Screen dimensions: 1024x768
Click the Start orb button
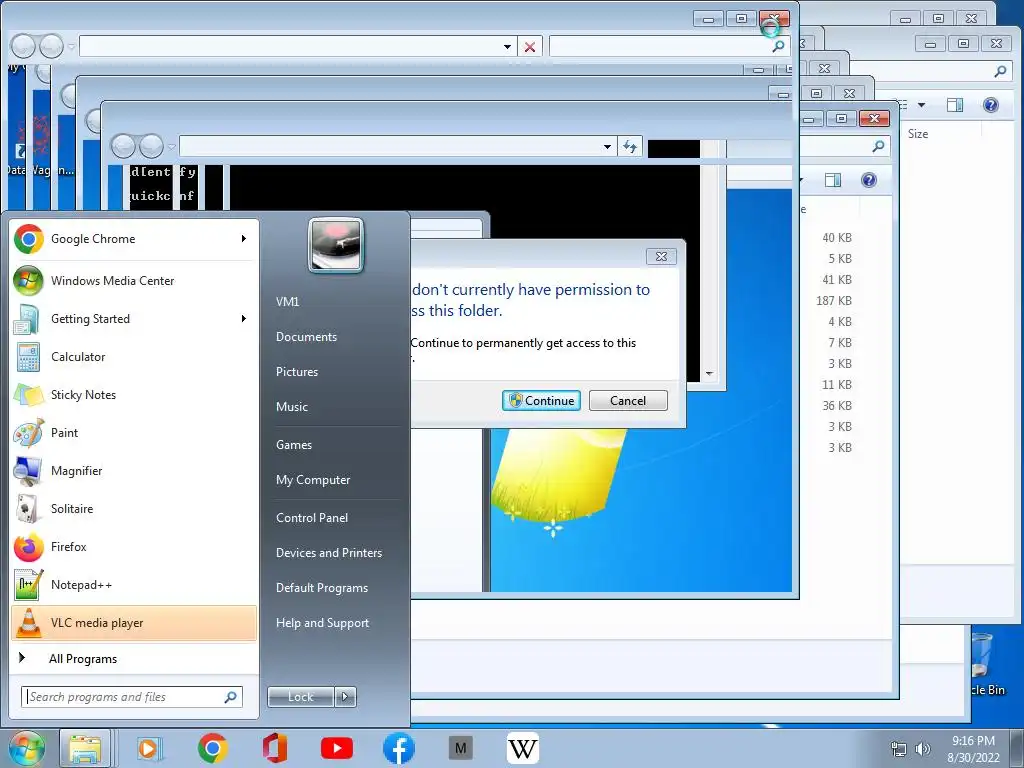[27, 748]
